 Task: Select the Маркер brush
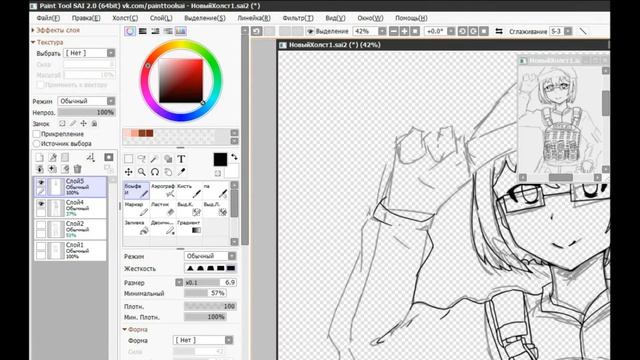point(136,209)
